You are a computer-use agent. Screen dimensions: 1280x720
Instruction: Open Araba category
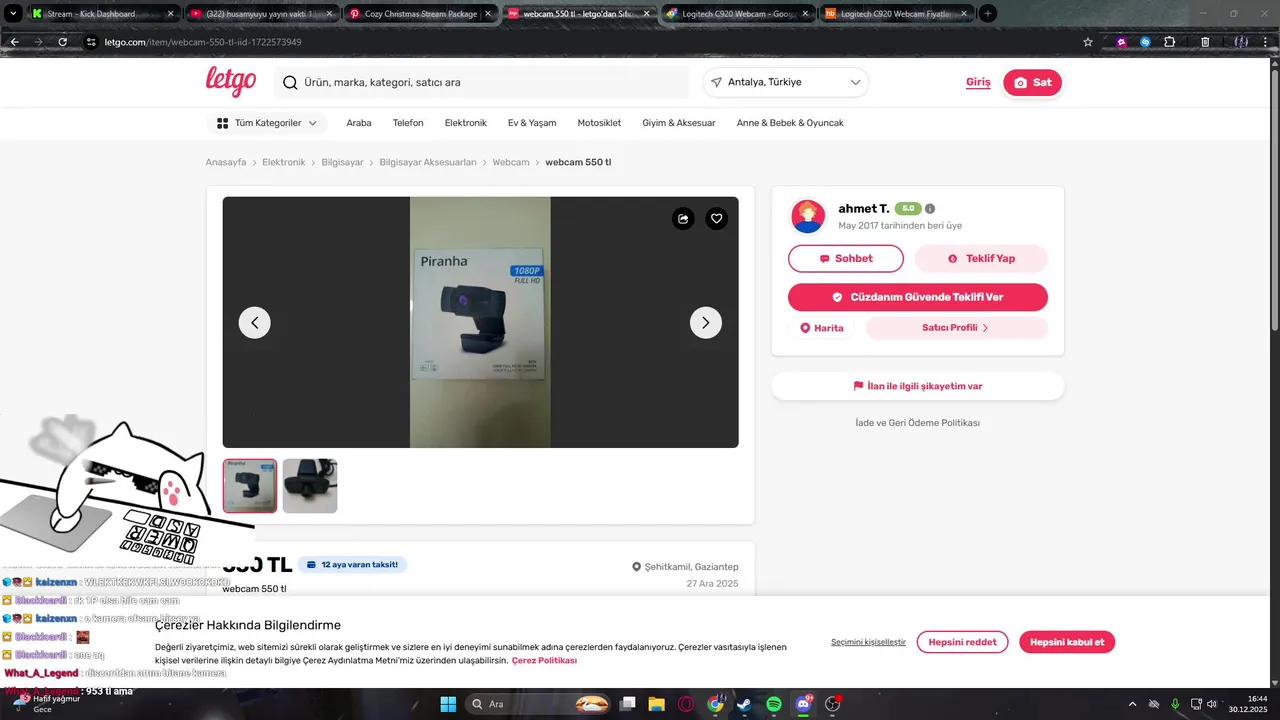coord(359,123)
